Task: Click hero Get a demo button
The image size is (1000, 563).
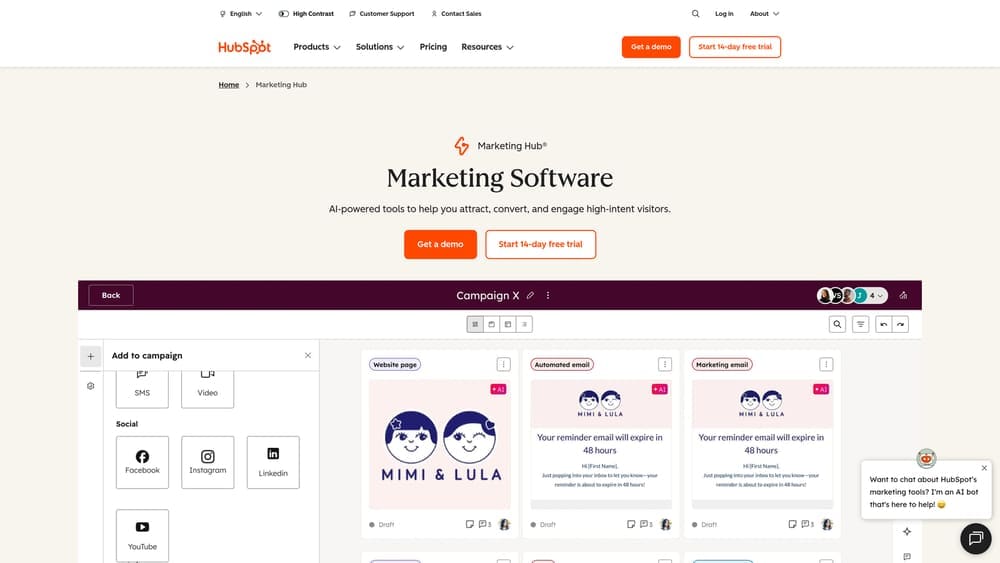Action: [440, 244]
